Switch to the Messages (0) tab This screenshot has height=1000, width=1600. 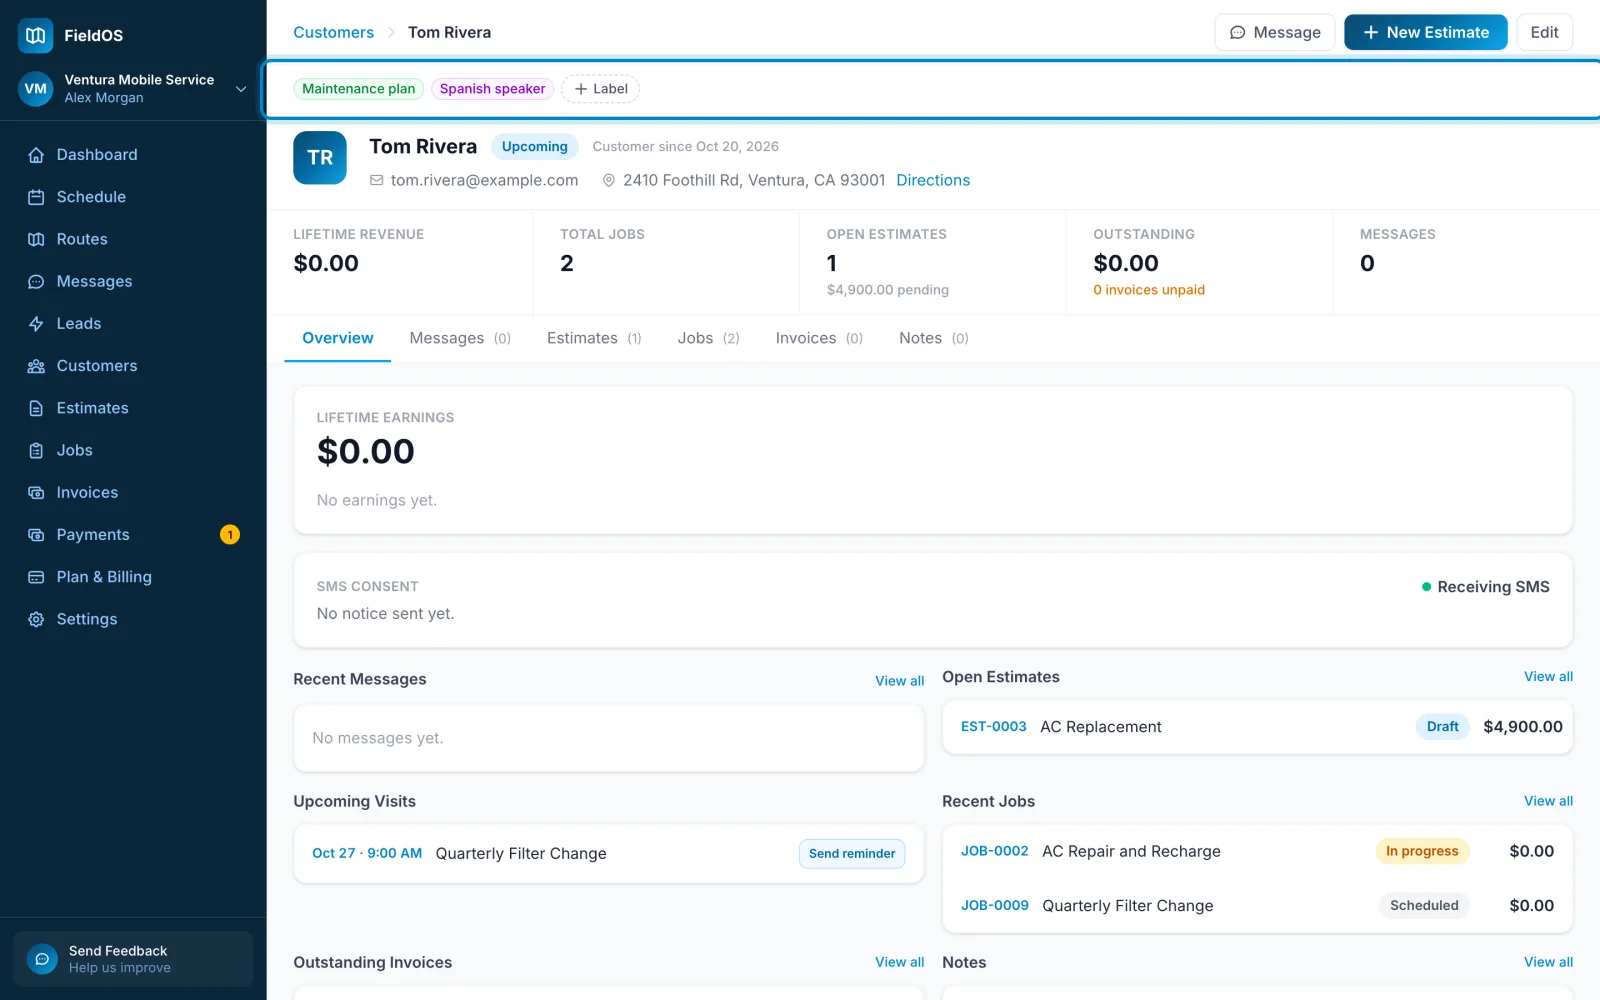pos(460,338)
